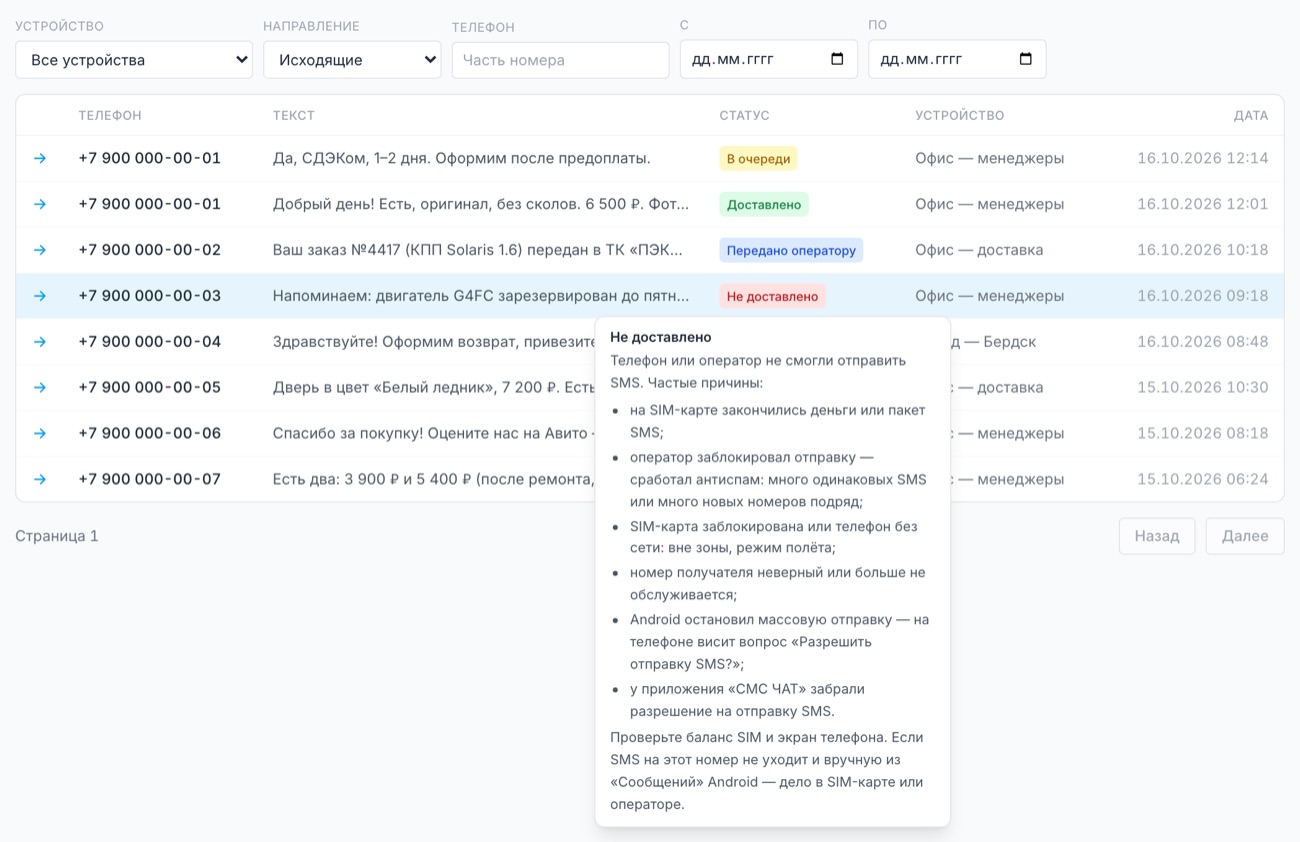Click the «Далее» pagination button
Viewport: 1300px width, 842px height.
1245,536
